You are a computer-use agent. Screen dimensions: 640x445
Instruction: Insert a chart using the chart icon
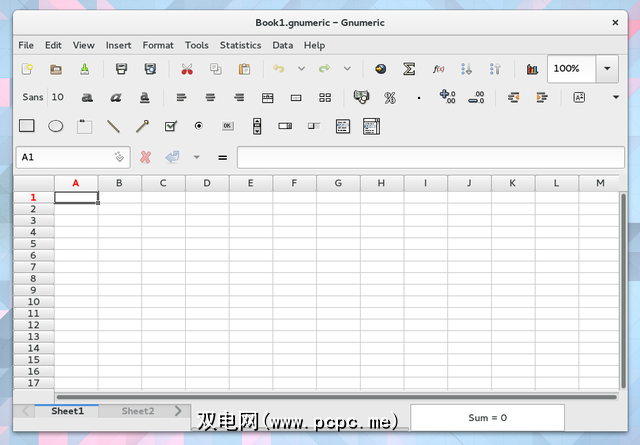(x=532, y=69)
